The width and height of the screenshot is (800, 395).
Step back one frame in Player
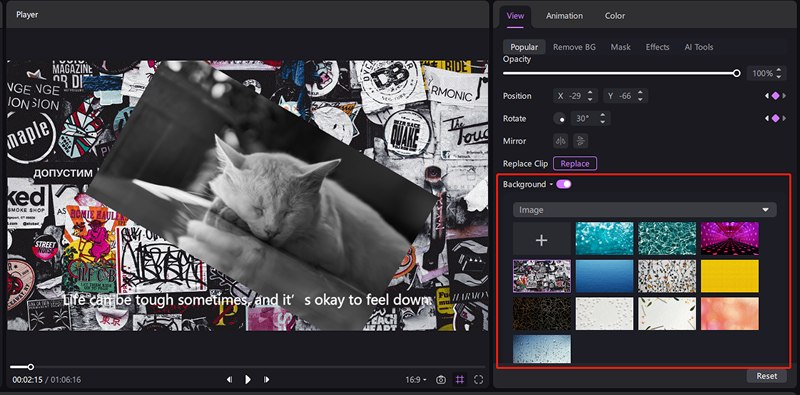[x=229, y=380]
